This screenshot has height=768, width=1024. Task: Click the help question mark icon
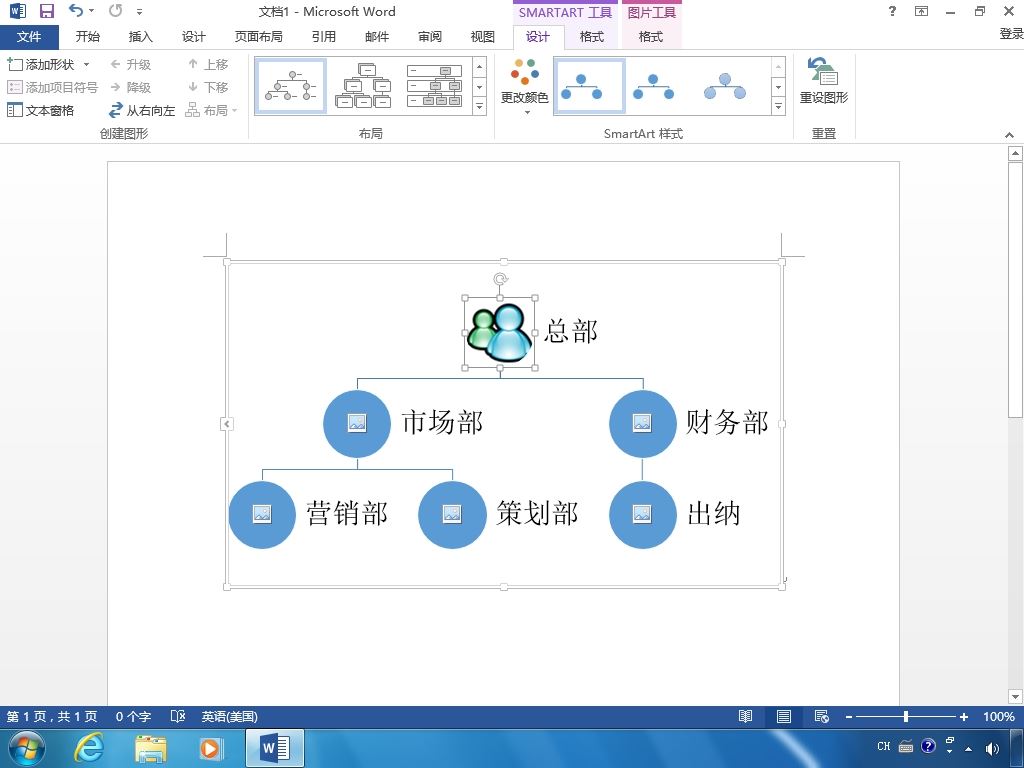coord(892,11)
